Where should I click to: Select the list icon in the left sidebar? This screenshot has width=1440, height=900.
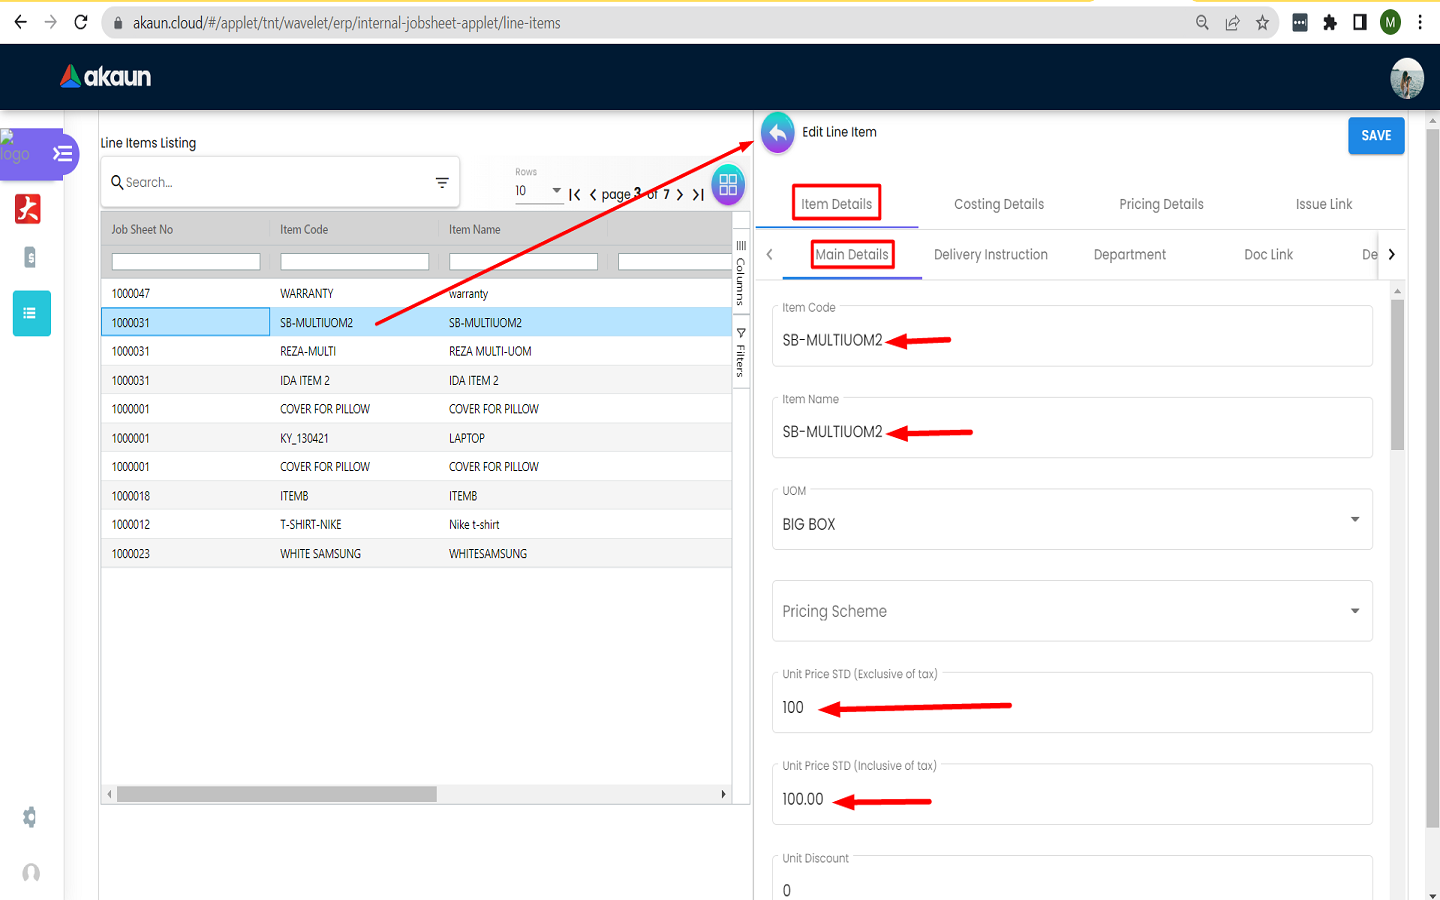(x=31, y=314)
